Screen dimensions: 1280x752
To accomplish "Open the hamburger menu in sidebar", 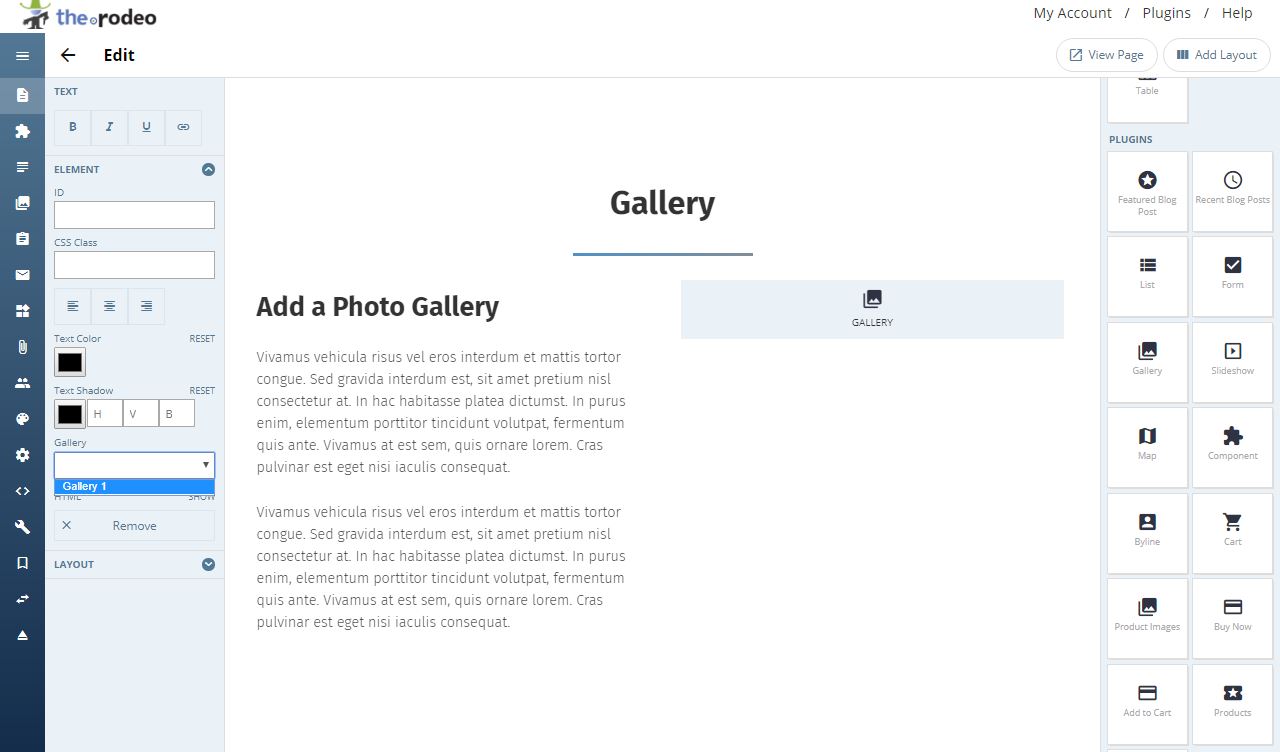I will click(x=22, y=56).
